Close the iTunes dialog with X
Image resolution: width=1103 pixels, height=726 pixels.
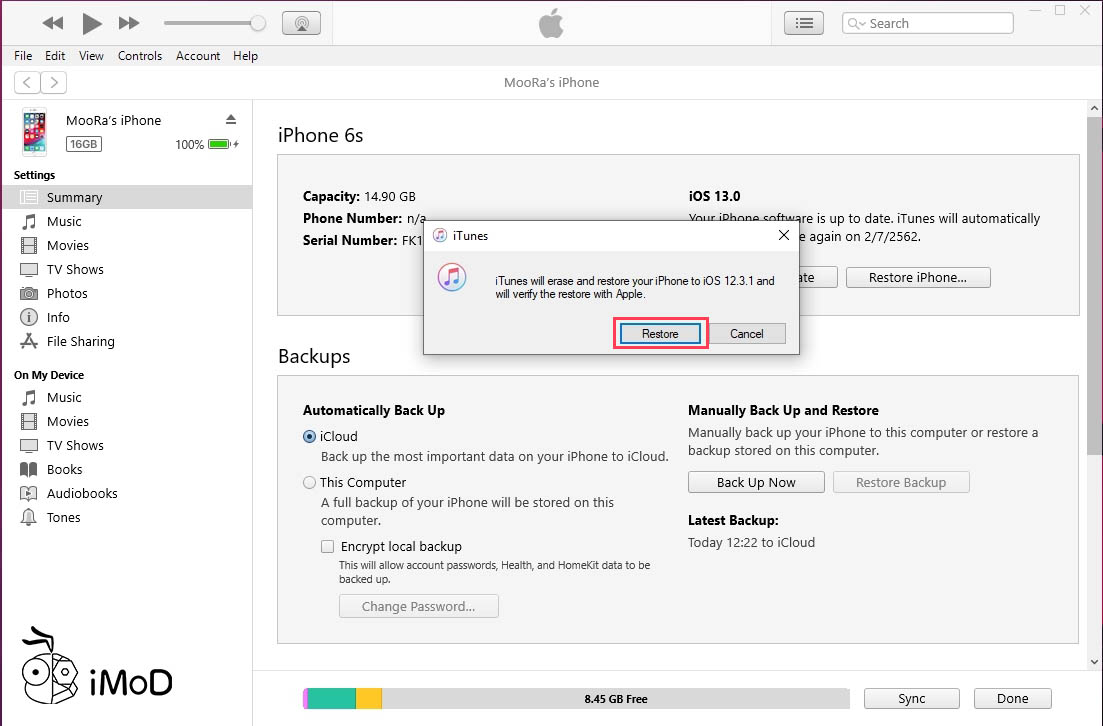coord(784,235)
